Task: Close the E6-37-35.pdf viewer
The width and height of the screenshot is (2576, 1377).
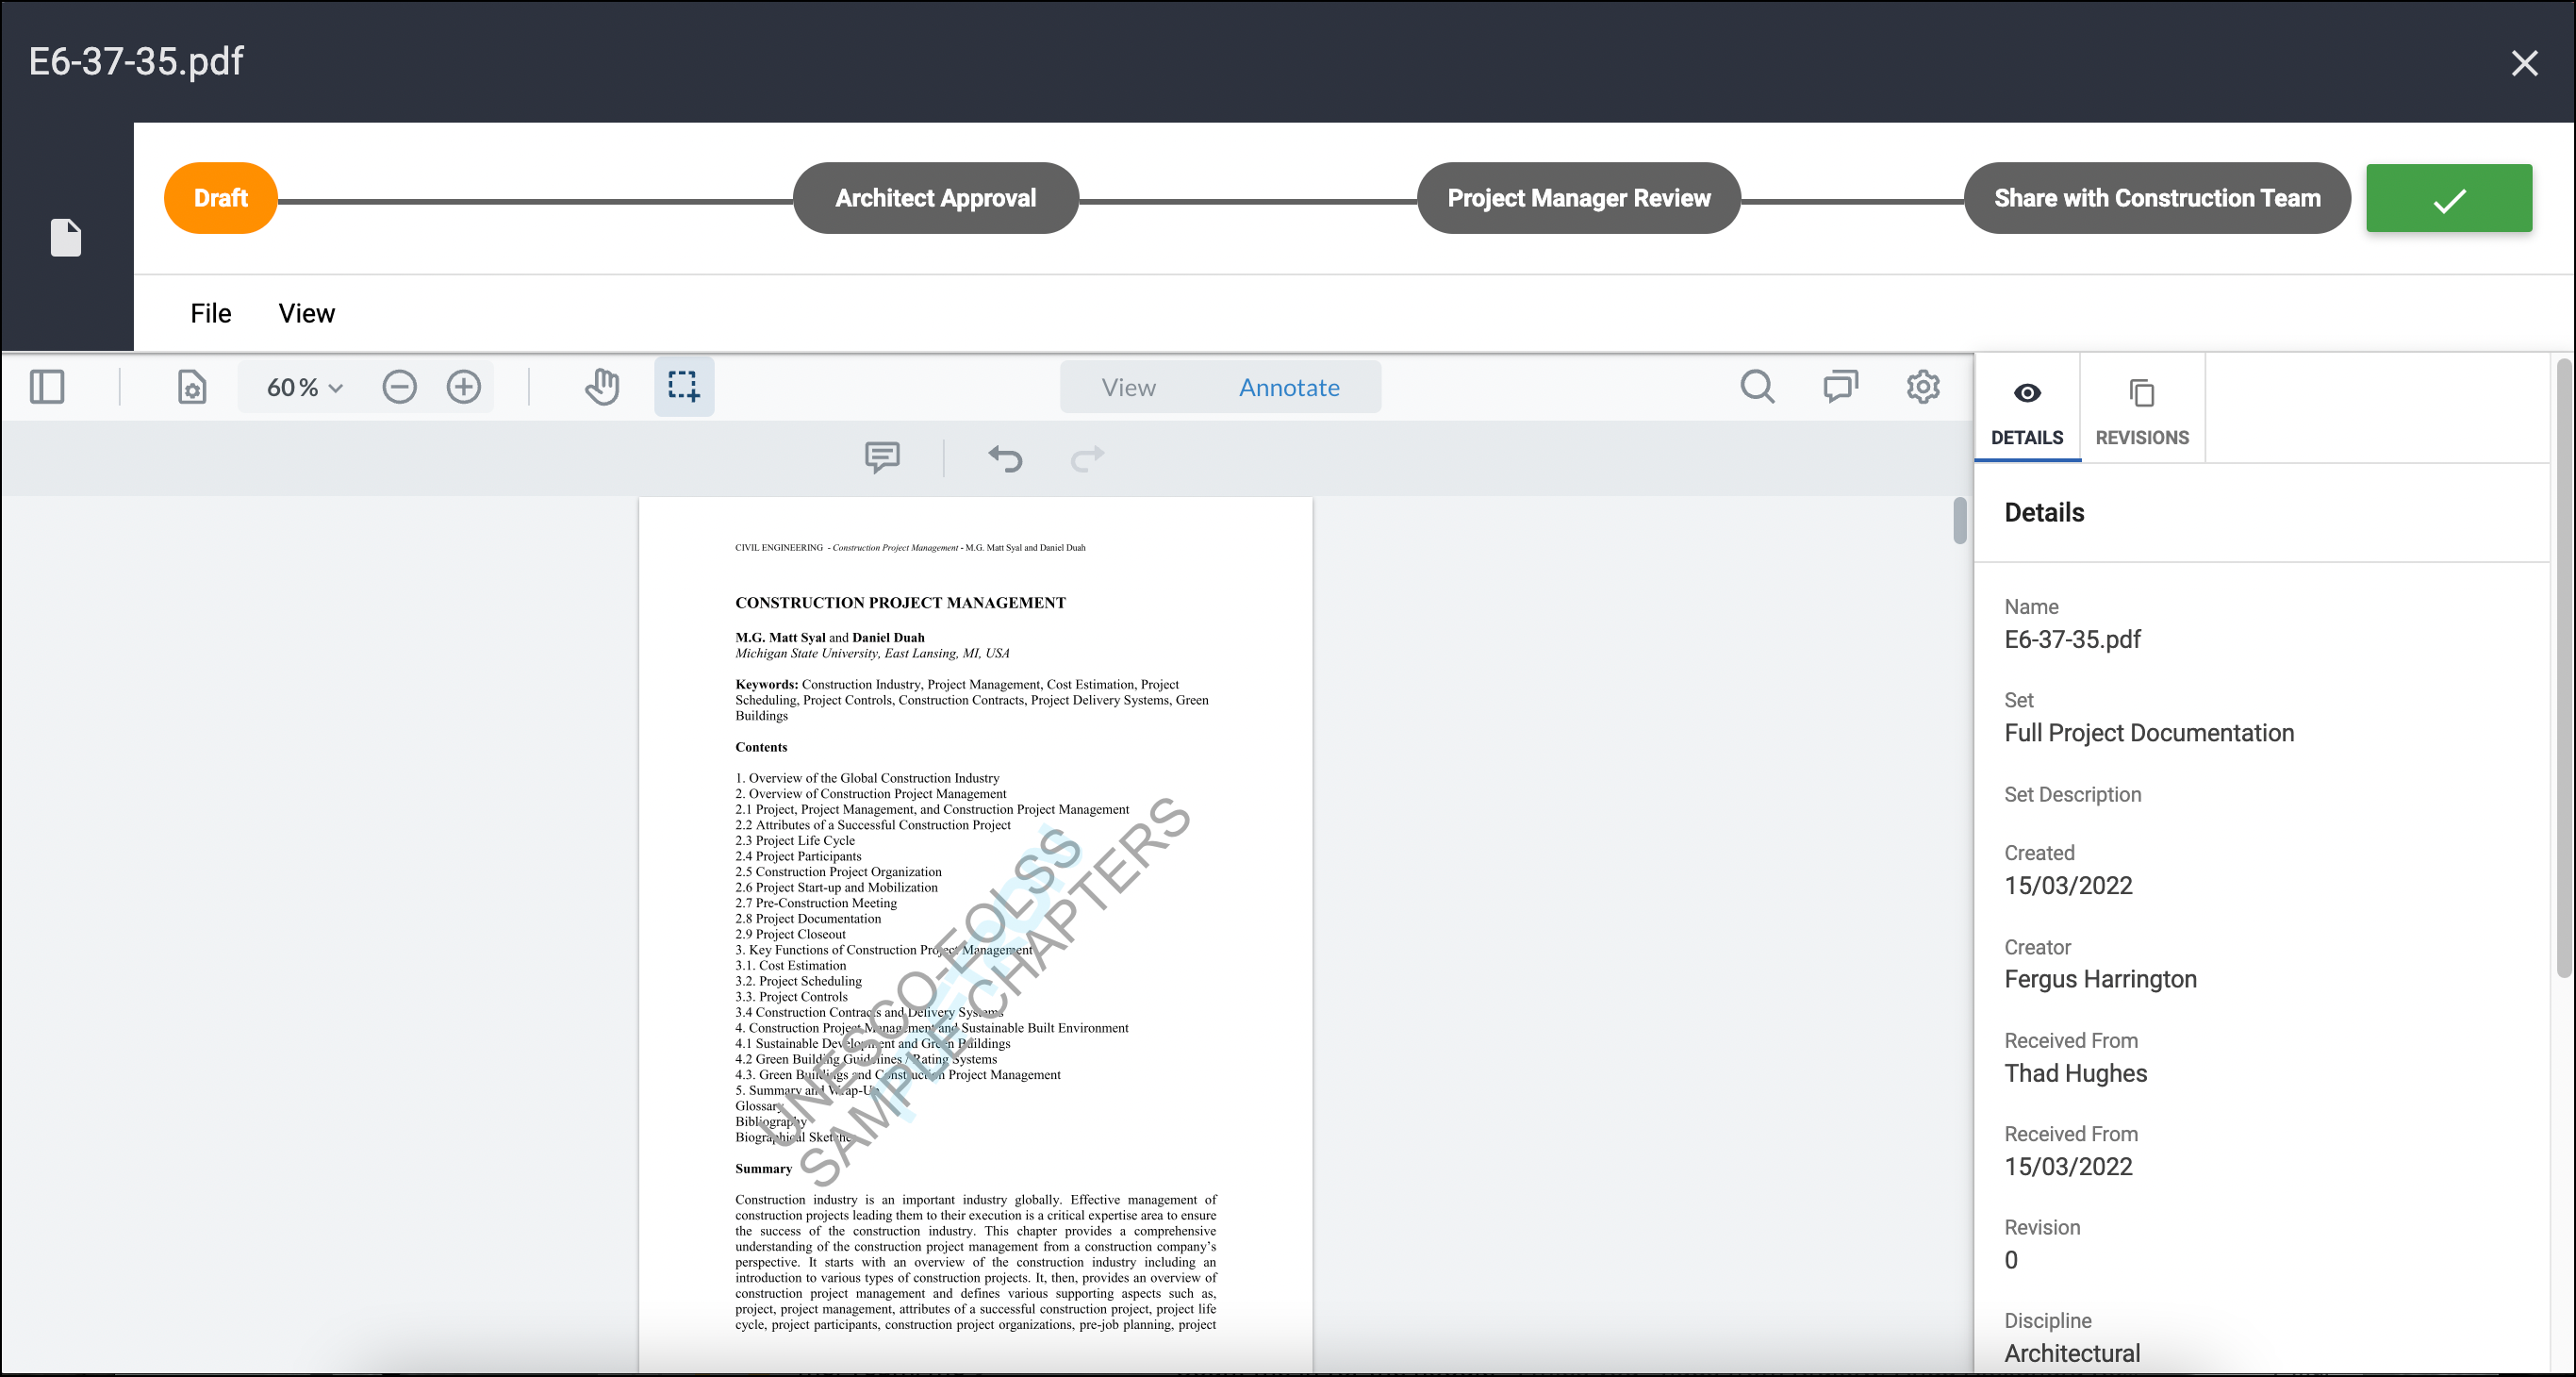Action: [2524, 63]
